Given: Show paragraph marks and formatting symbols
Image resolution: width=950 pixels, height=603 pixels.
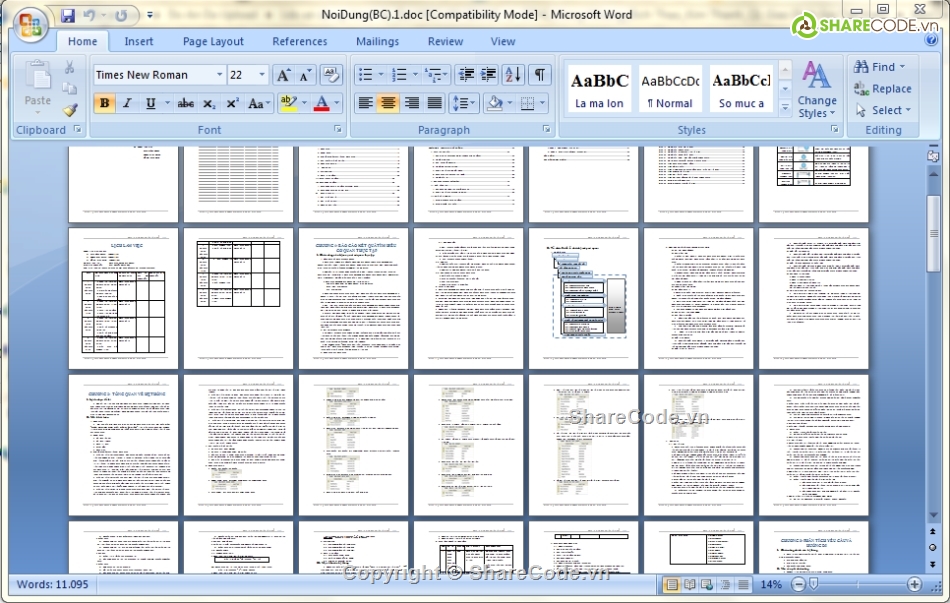Looking at the screenshot, I should pyautogui.click(x=539, y=75).
